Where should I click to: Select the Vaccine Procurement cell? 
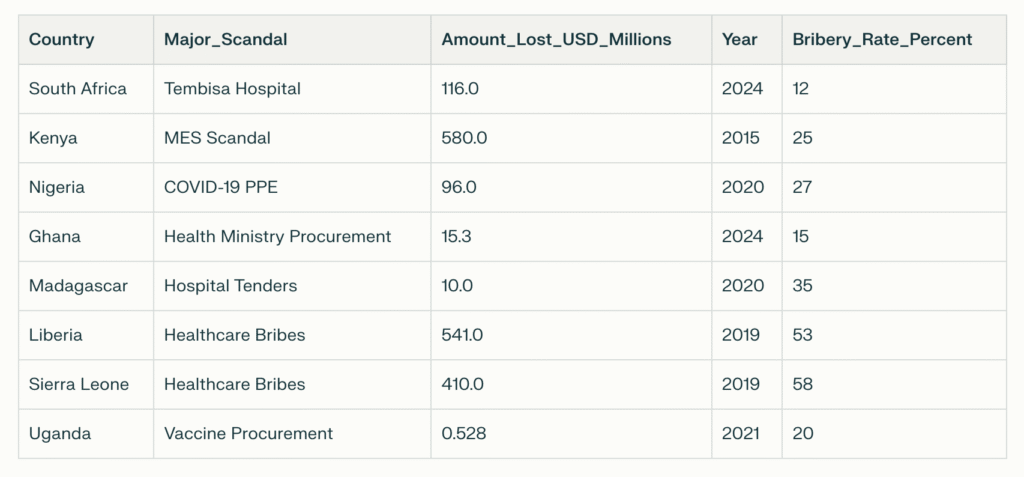point(249,433)
